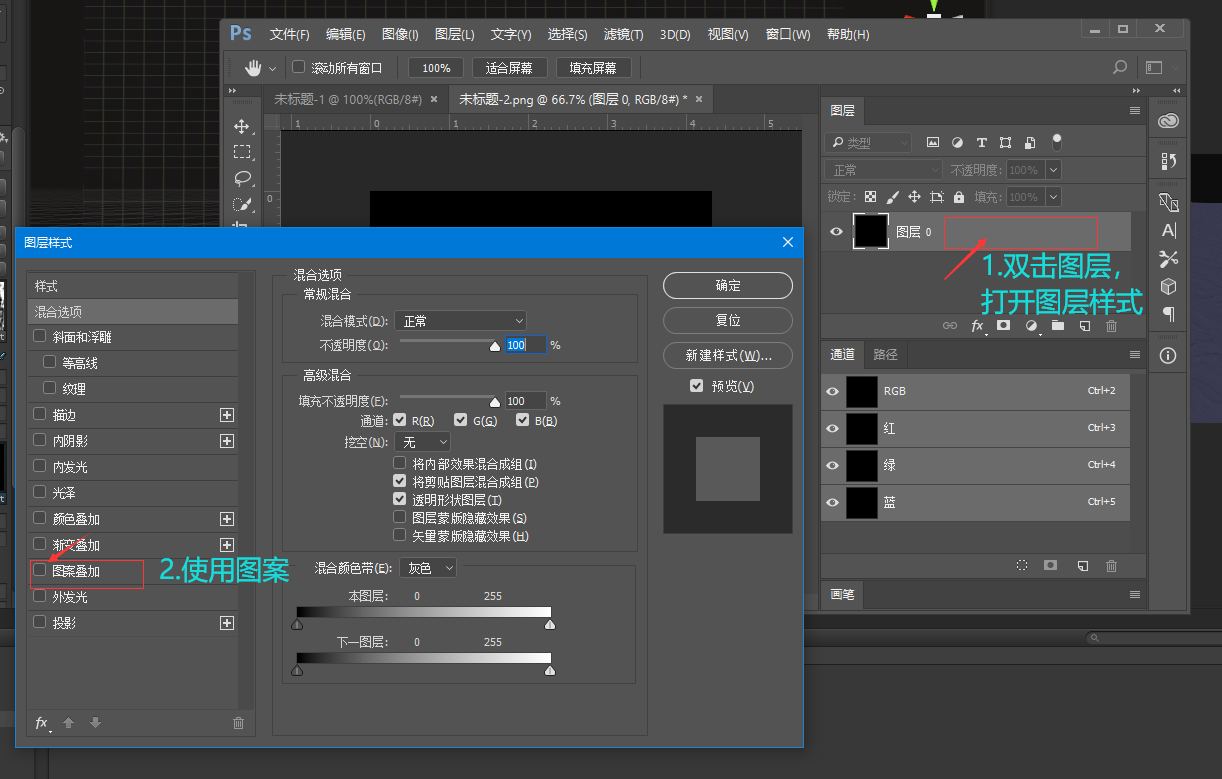Check 滚动所有窗口 in options bar
This screenshot has width=1222, height=779.
point(298,68)
